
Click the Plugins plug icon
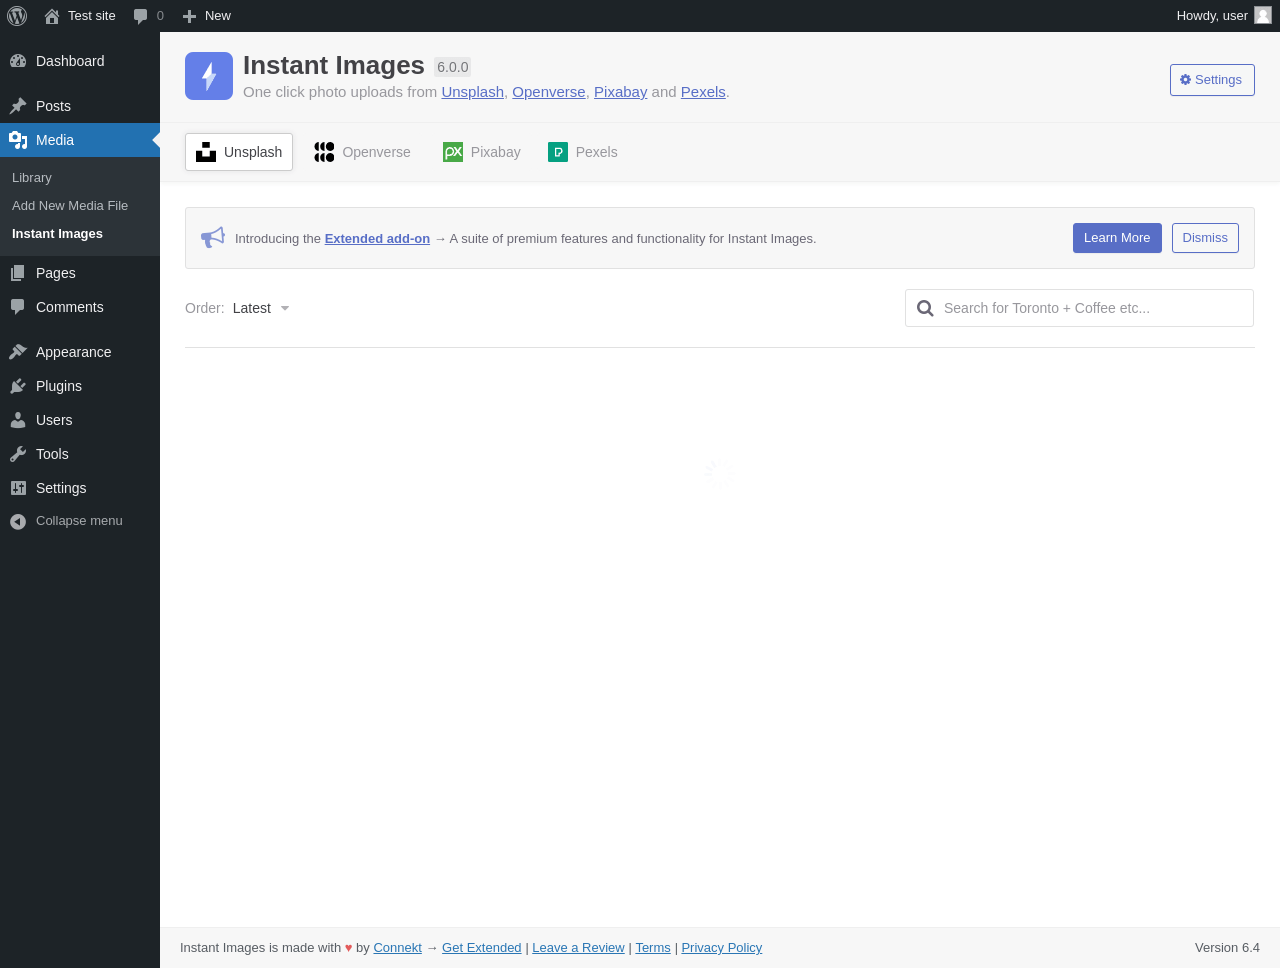pyautogui.click(x=18, y=386)
